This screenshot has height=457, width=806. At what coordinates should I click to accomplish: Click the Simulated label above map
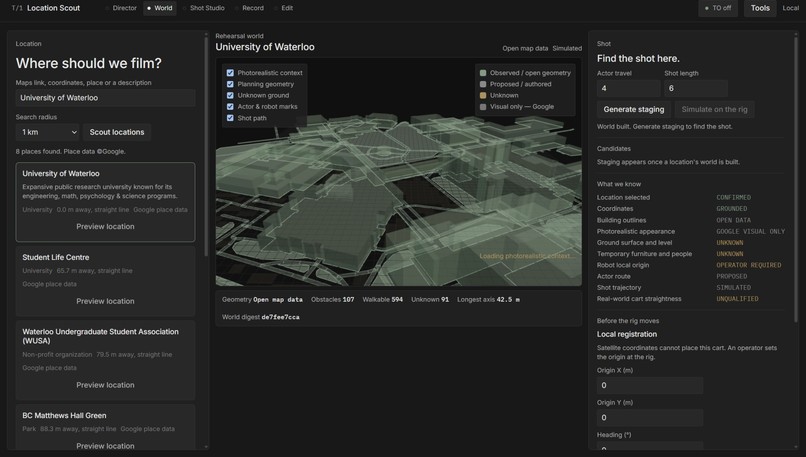point(567,48)
